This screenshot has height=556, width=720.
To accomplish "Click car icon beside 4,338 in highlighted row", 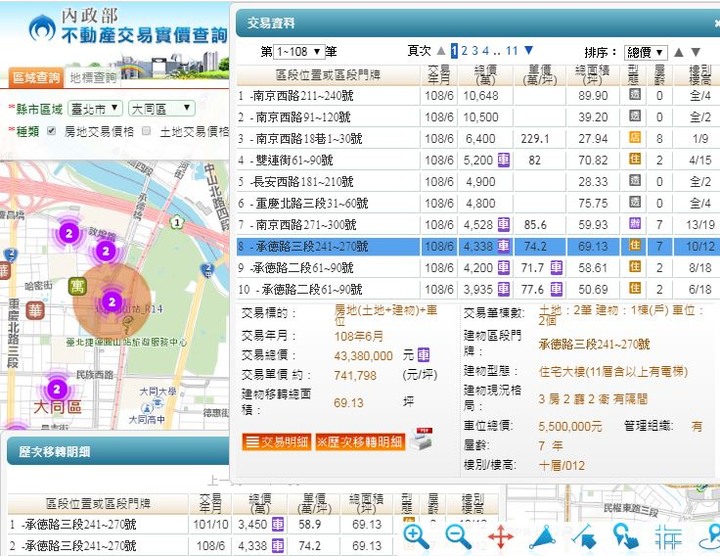I will pos(504,246).
